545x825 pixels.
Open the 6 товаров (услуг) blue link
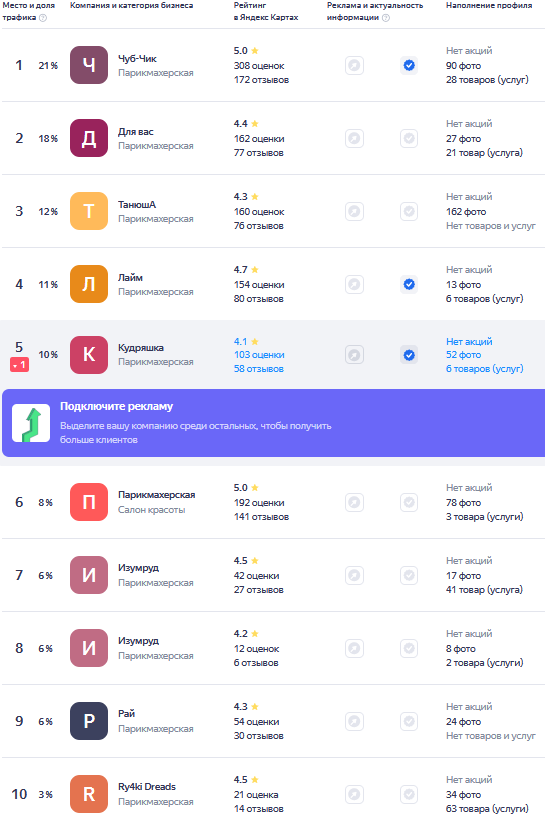pos(485,369)
